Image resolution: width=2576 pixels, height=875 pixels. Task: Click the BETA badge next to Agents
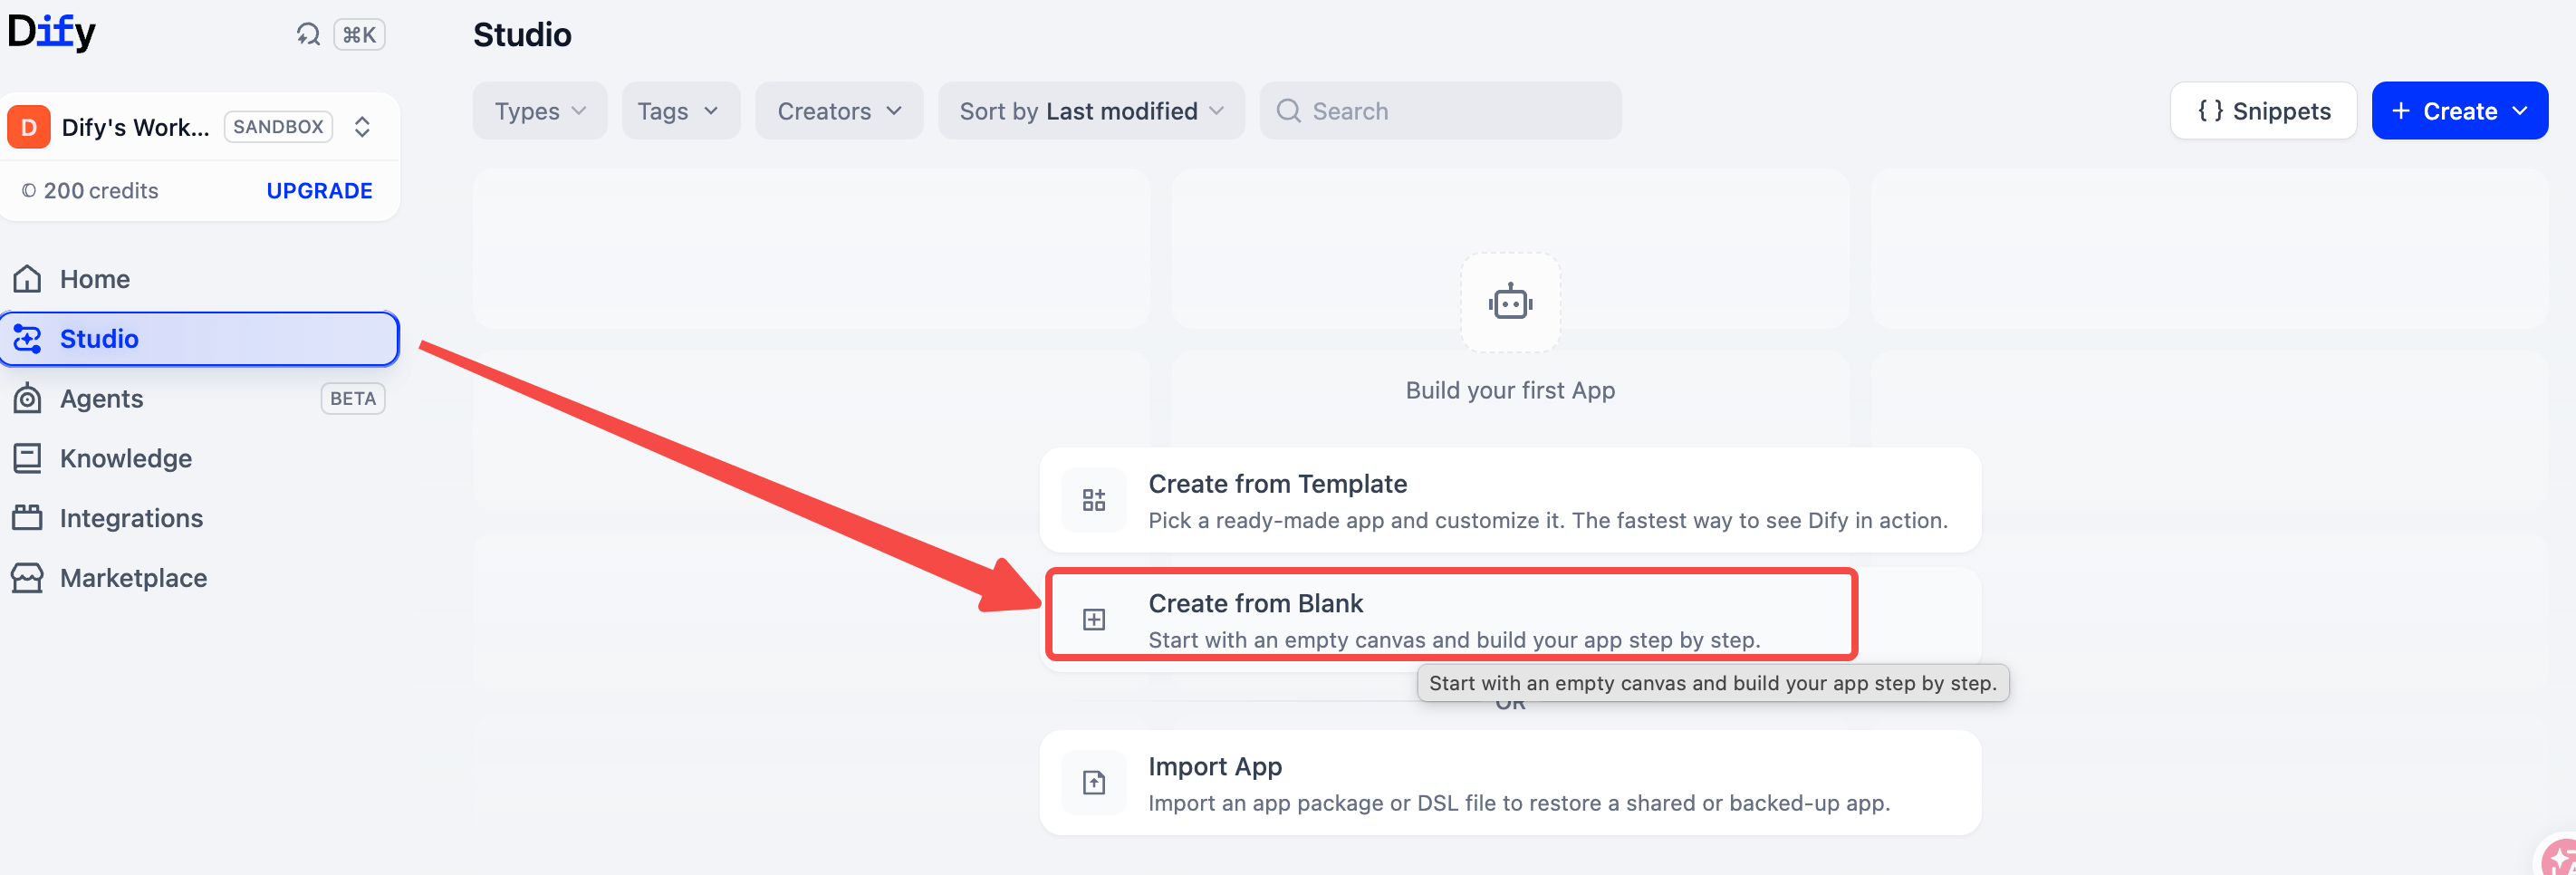tap(353, 399)
